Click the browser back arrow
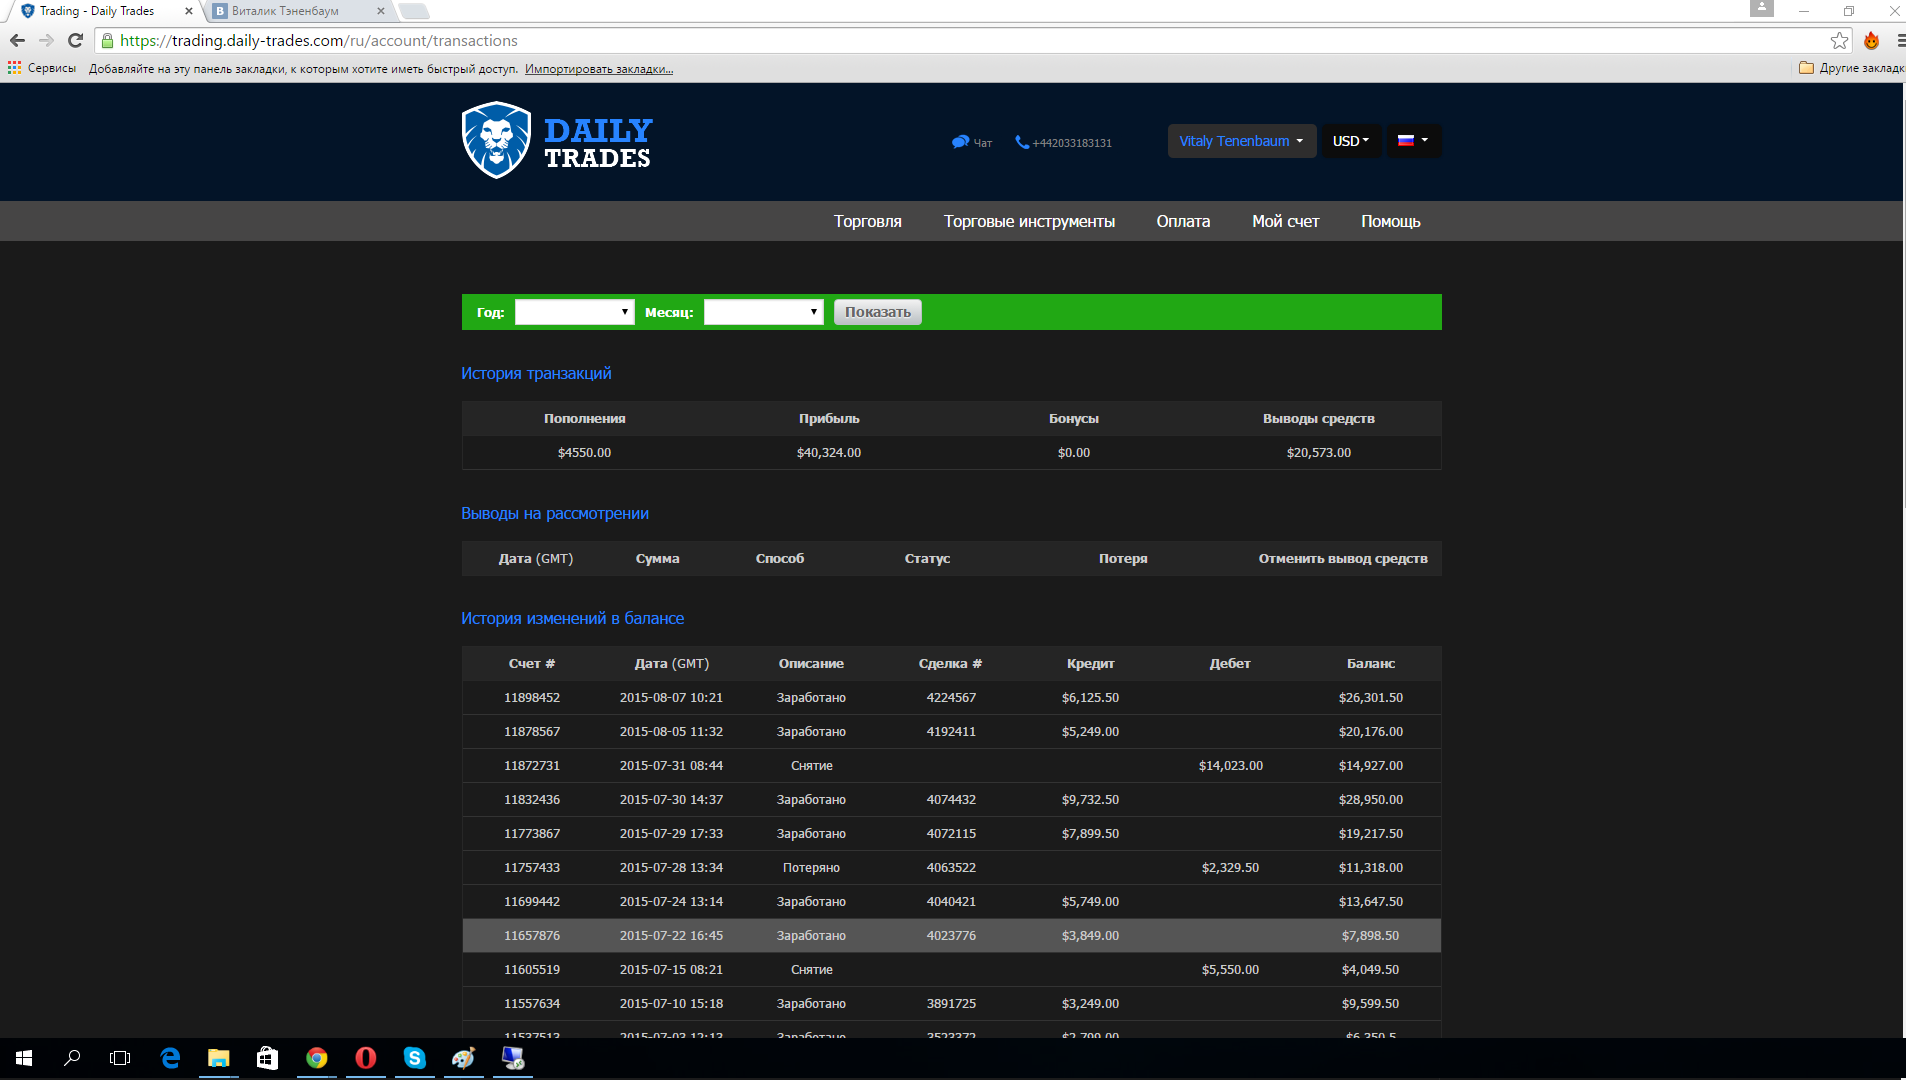The height and width of the screenshot is (1086, 1906). click(x=17, y=41)
